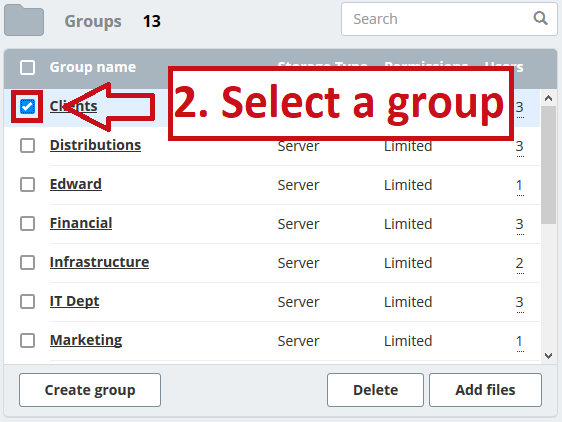This screenshot has height=422, width=562.
Task: Click Server storage type for Edward
Action: (298, 185)
